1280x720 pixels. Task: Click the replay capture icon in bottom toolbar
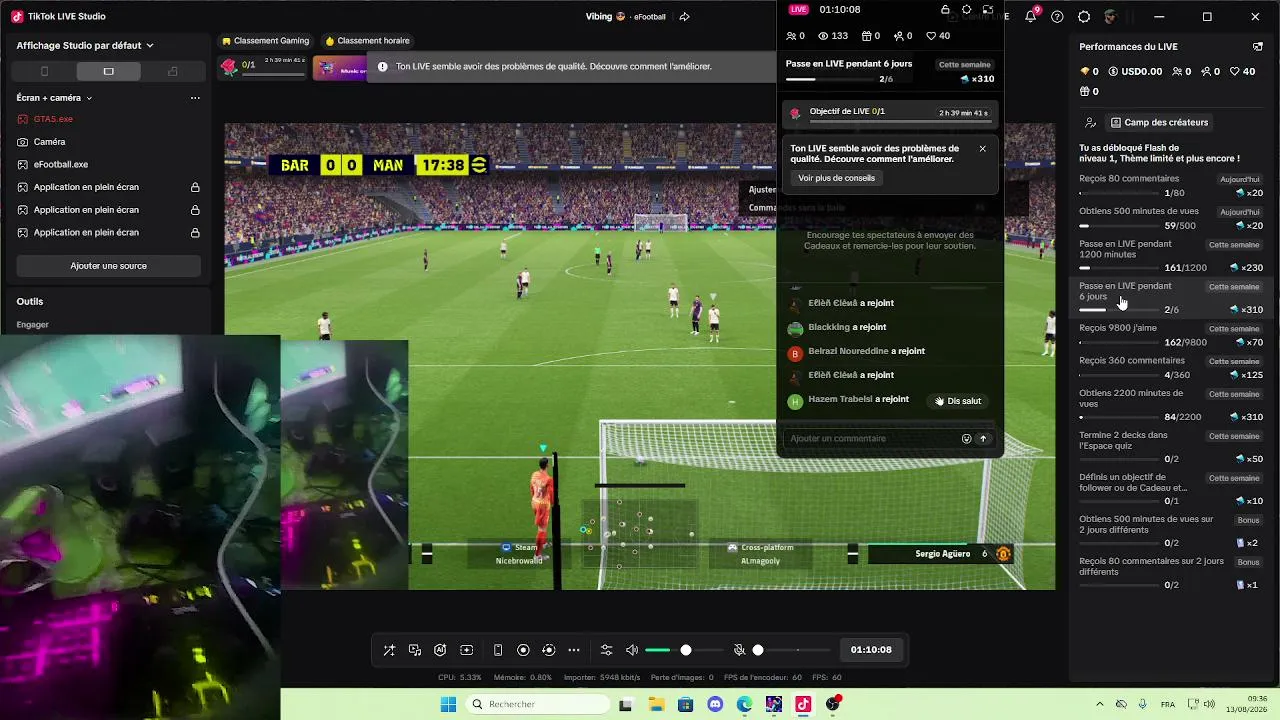tap(548, 650)
